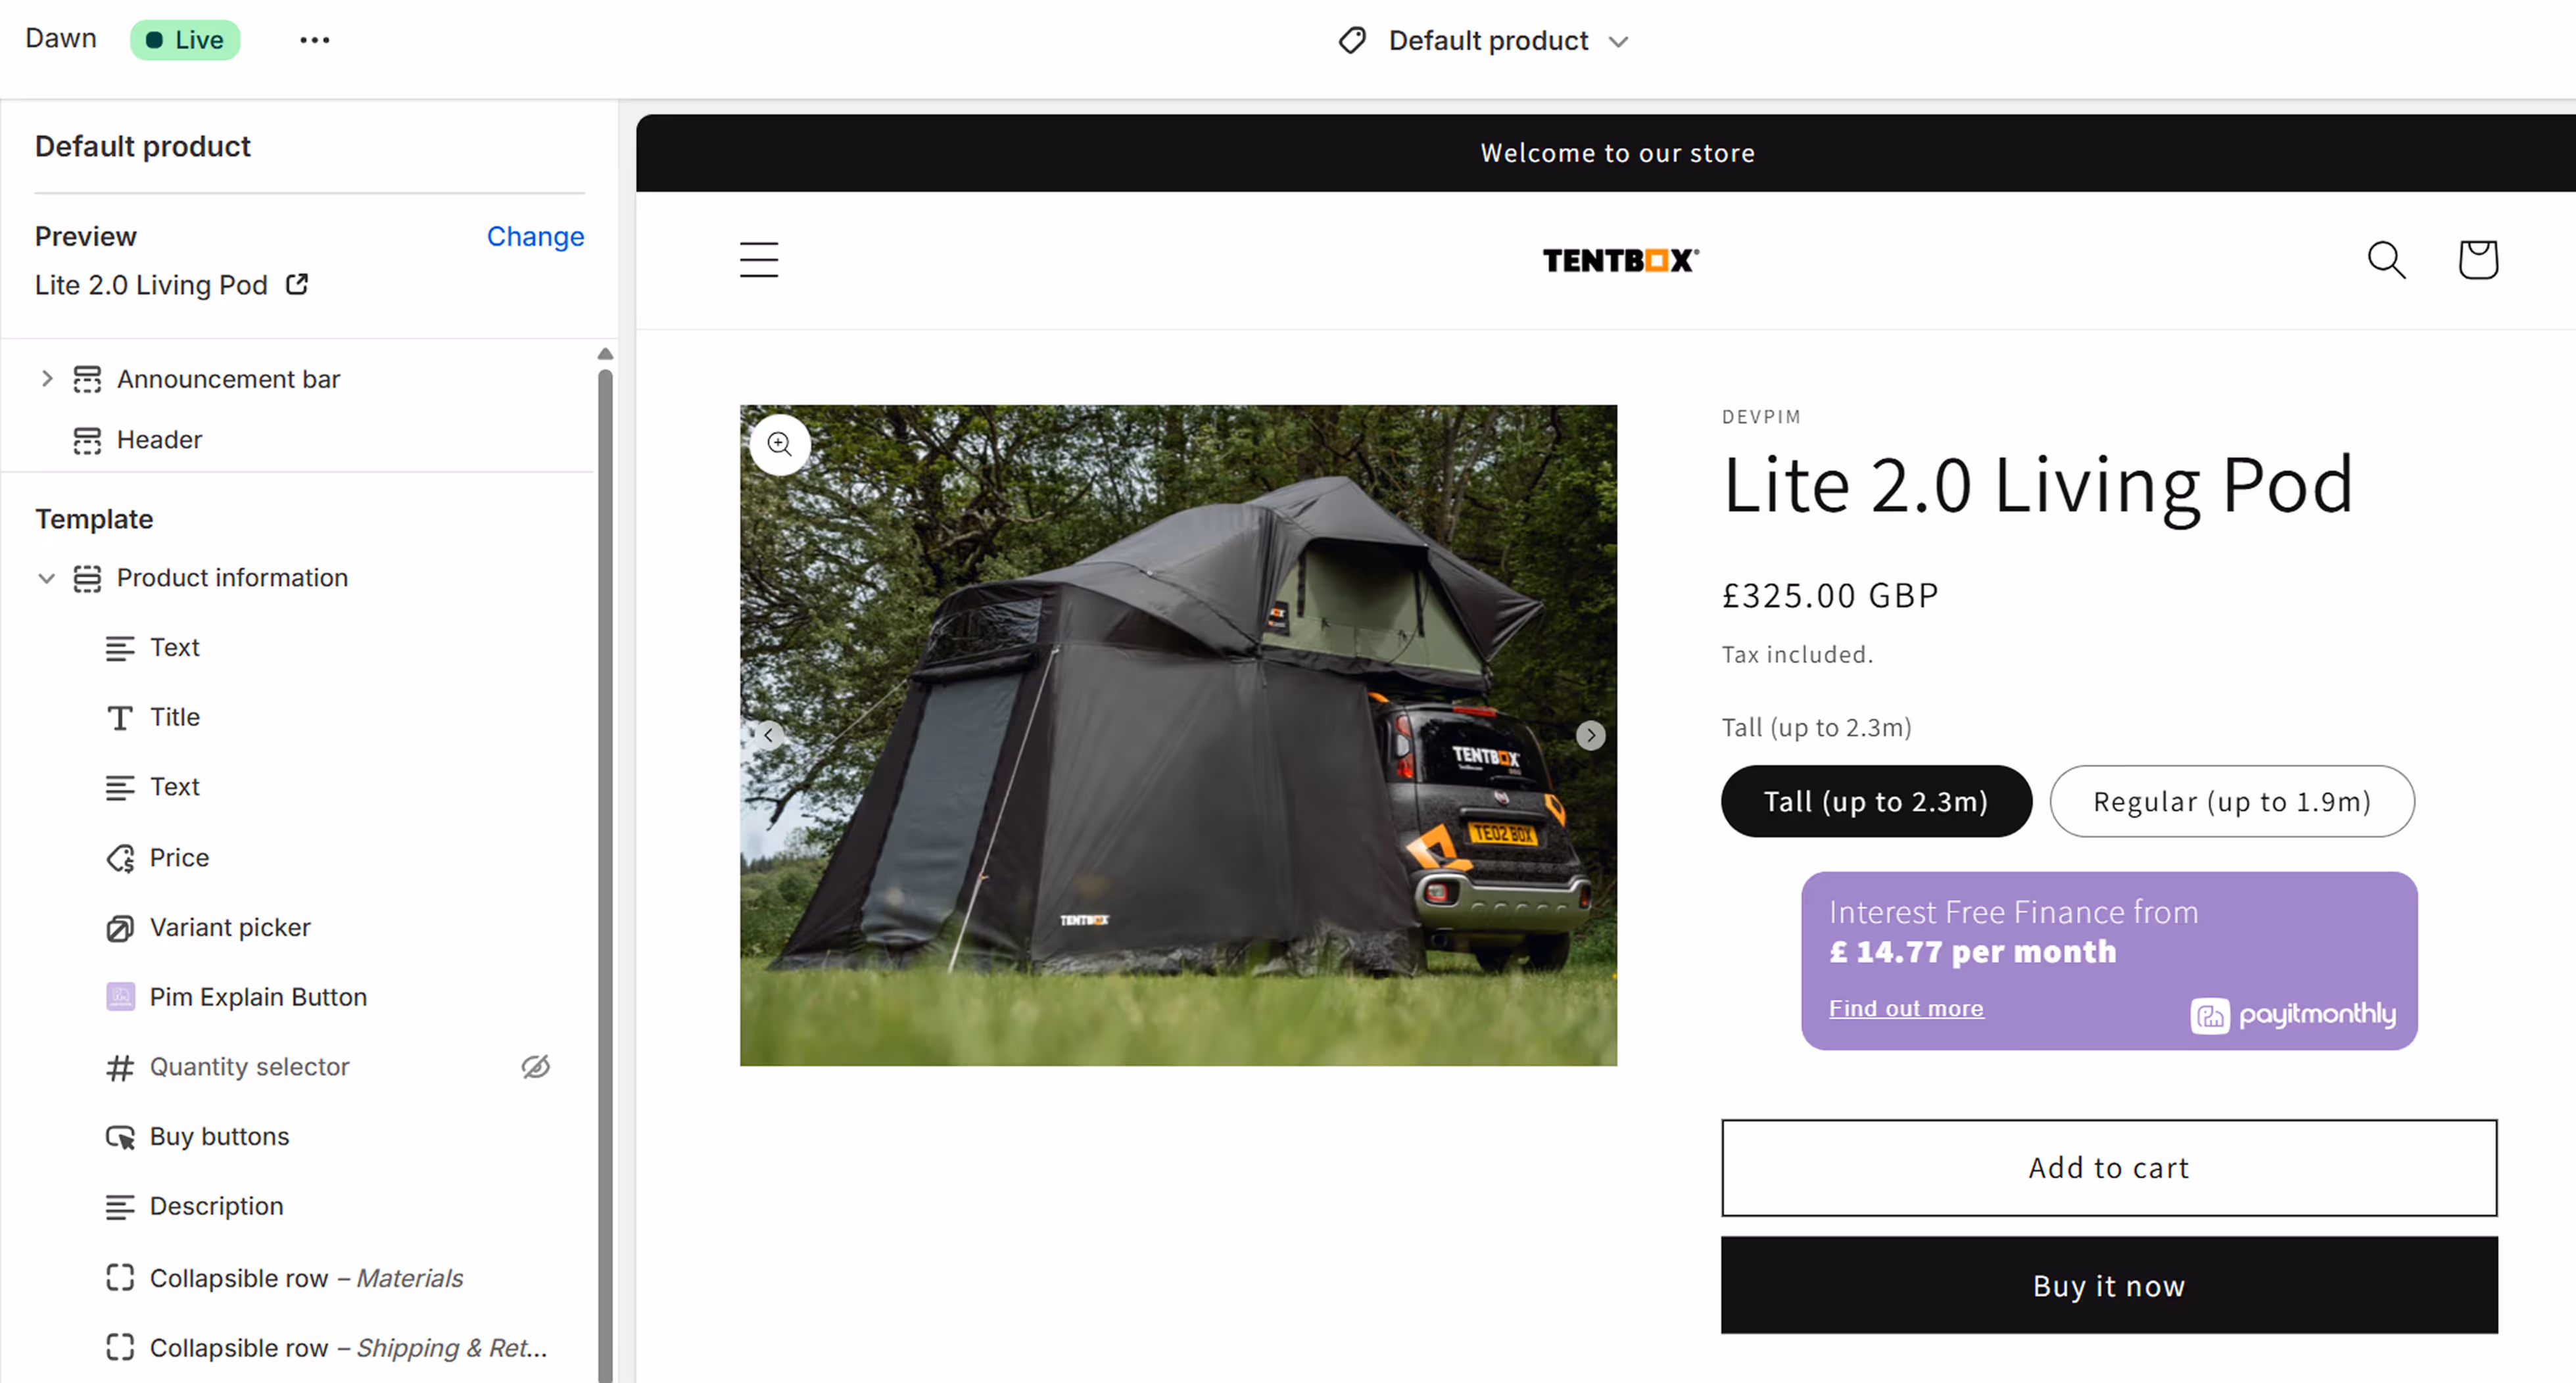Click the Change preview link

[535, 236]
